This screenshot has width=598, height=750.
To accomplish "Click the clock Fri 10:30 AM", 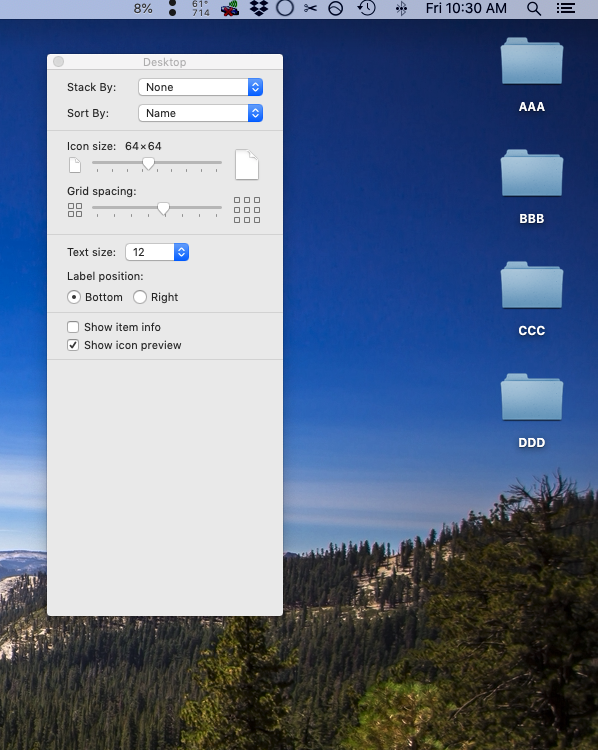I will [x=466, y=9].
